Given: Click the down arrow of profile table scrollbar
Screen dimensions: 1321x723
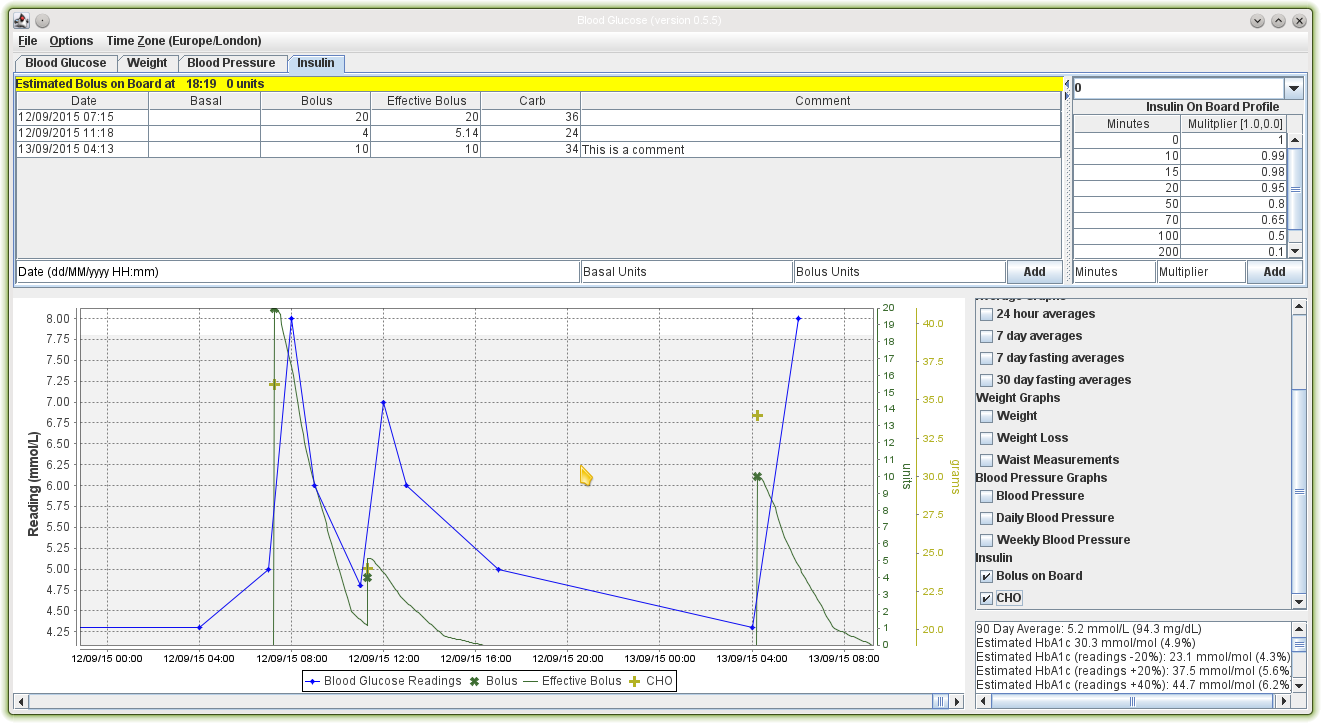Looking at the screenshot, I should click(x=1295, y=251).
